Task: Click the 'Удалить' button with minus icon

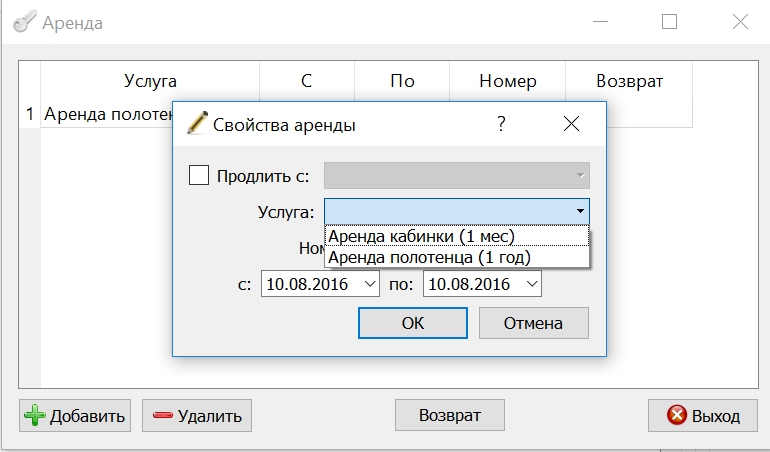Action: (197, 416)
